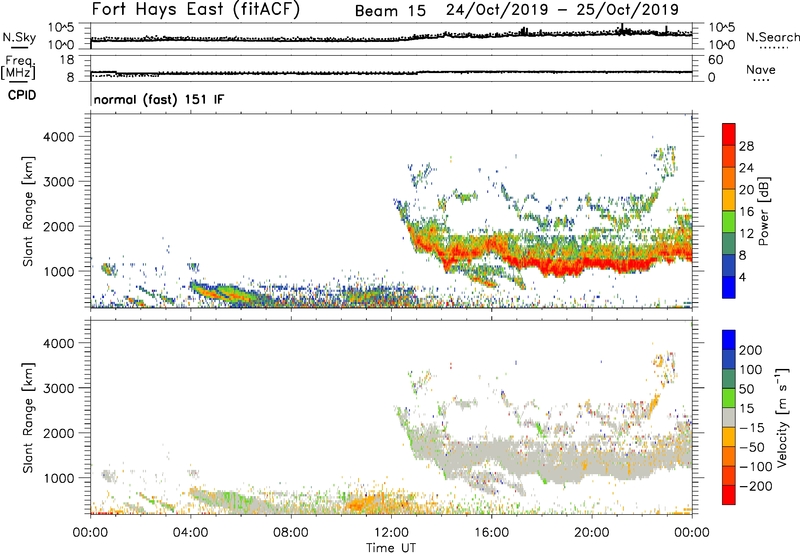This screenshot has width=800, height=554.
Task: Click the '12:00' time axis tick label
Action: tap(391, 533)
